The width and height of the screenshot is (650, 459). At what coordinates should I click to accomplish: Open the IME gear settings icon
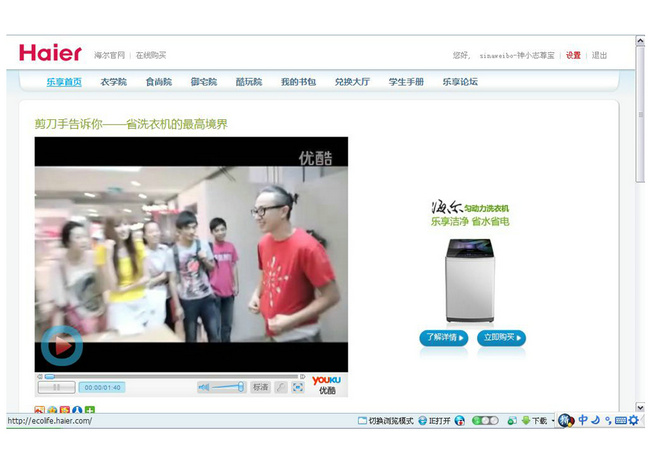pyautogui.click(x=633, y=420)
